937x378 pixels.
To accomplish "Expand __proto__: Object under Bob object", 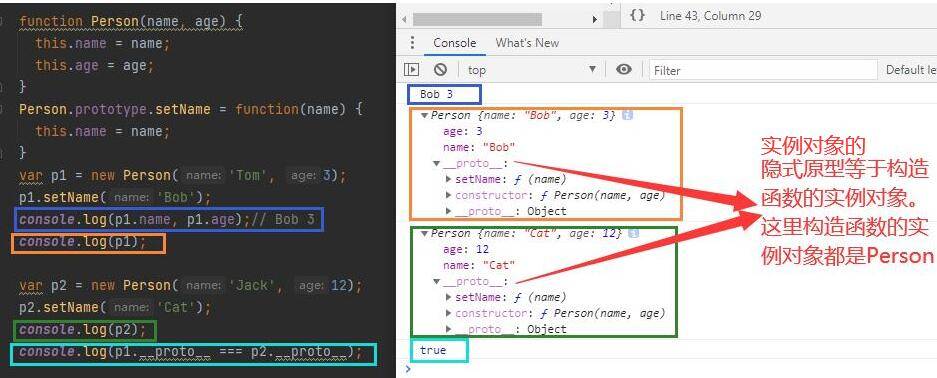I will [449, 211].
